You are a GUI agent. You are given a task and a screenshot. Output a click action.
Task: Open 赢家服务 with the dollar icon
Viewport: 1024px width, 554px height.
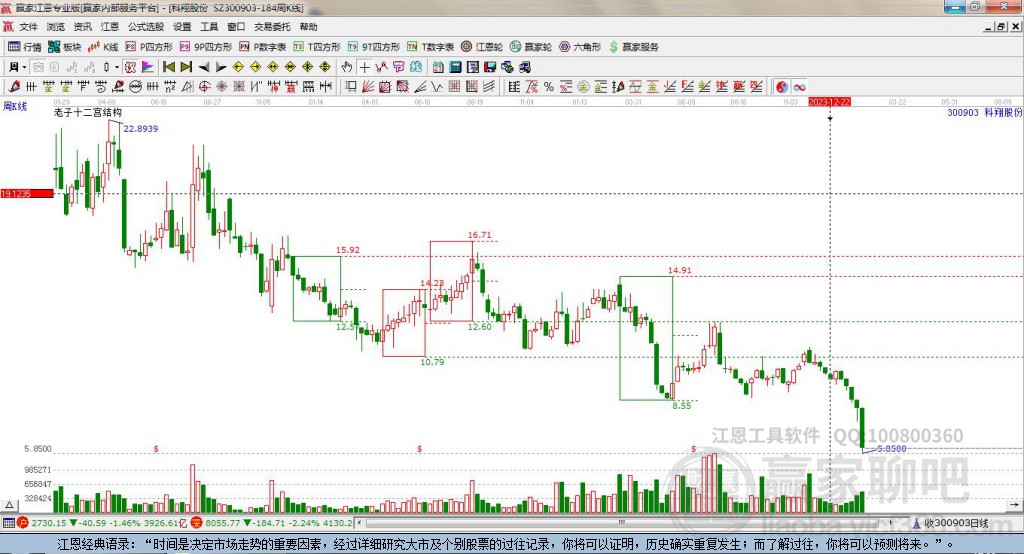click(x=634, y=47)
